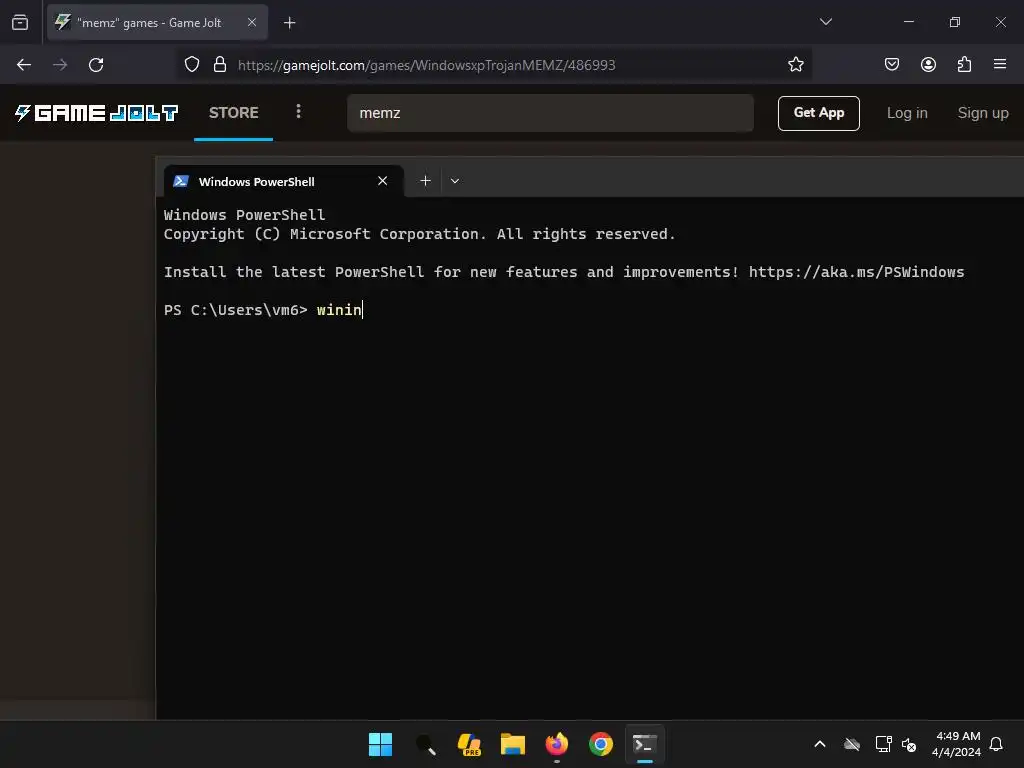The image size is (1024, 768).
Task: Click 'Windows PowerShell' header text in terminal
Action: pyautogui.click(x=244, y=215)
